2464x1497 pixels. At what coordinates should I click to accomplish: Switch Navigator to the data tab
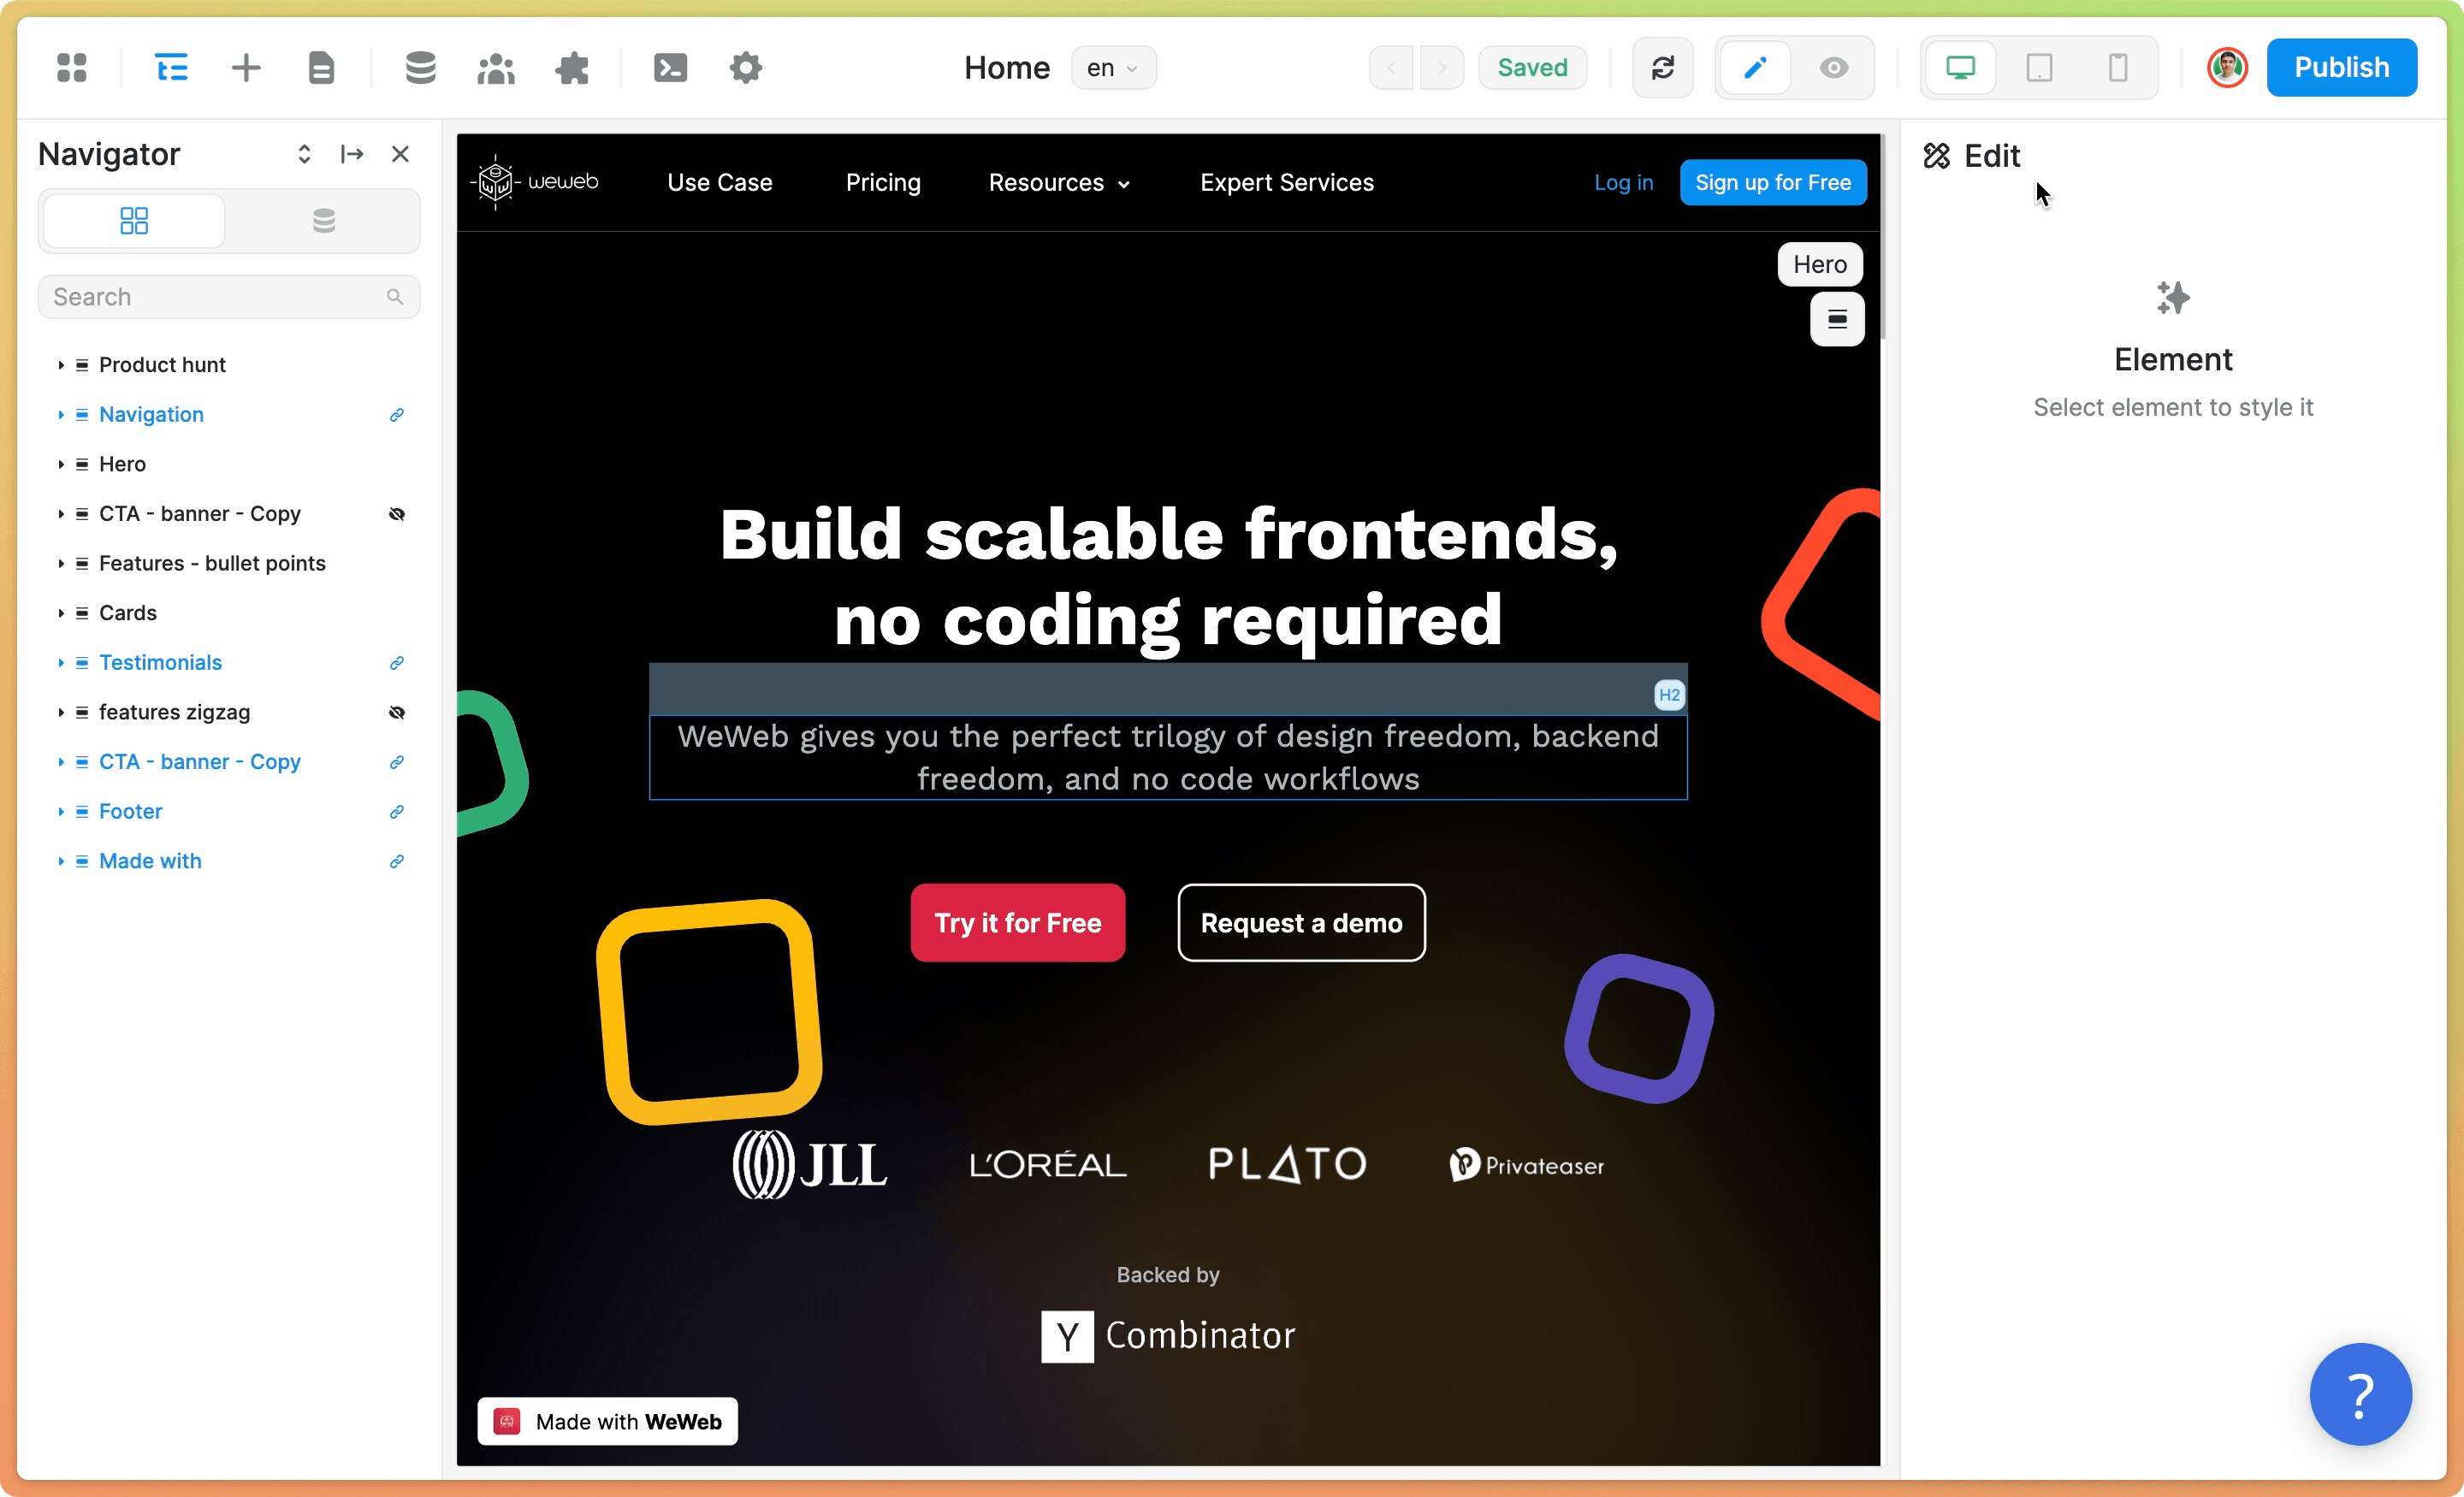click(x=323, y=220)
